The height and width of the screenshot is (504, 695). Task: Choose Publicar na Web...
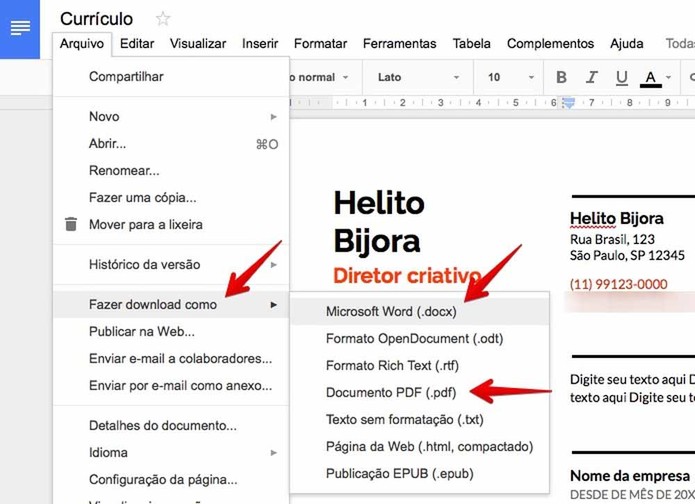(x=171, y=332)
